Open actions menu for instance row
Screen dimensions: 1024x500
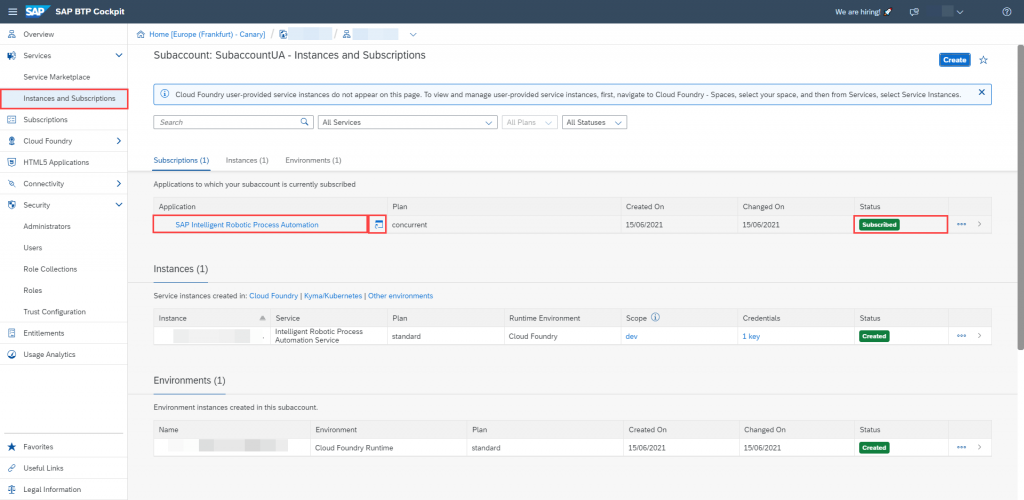click(x=961, y=336)
